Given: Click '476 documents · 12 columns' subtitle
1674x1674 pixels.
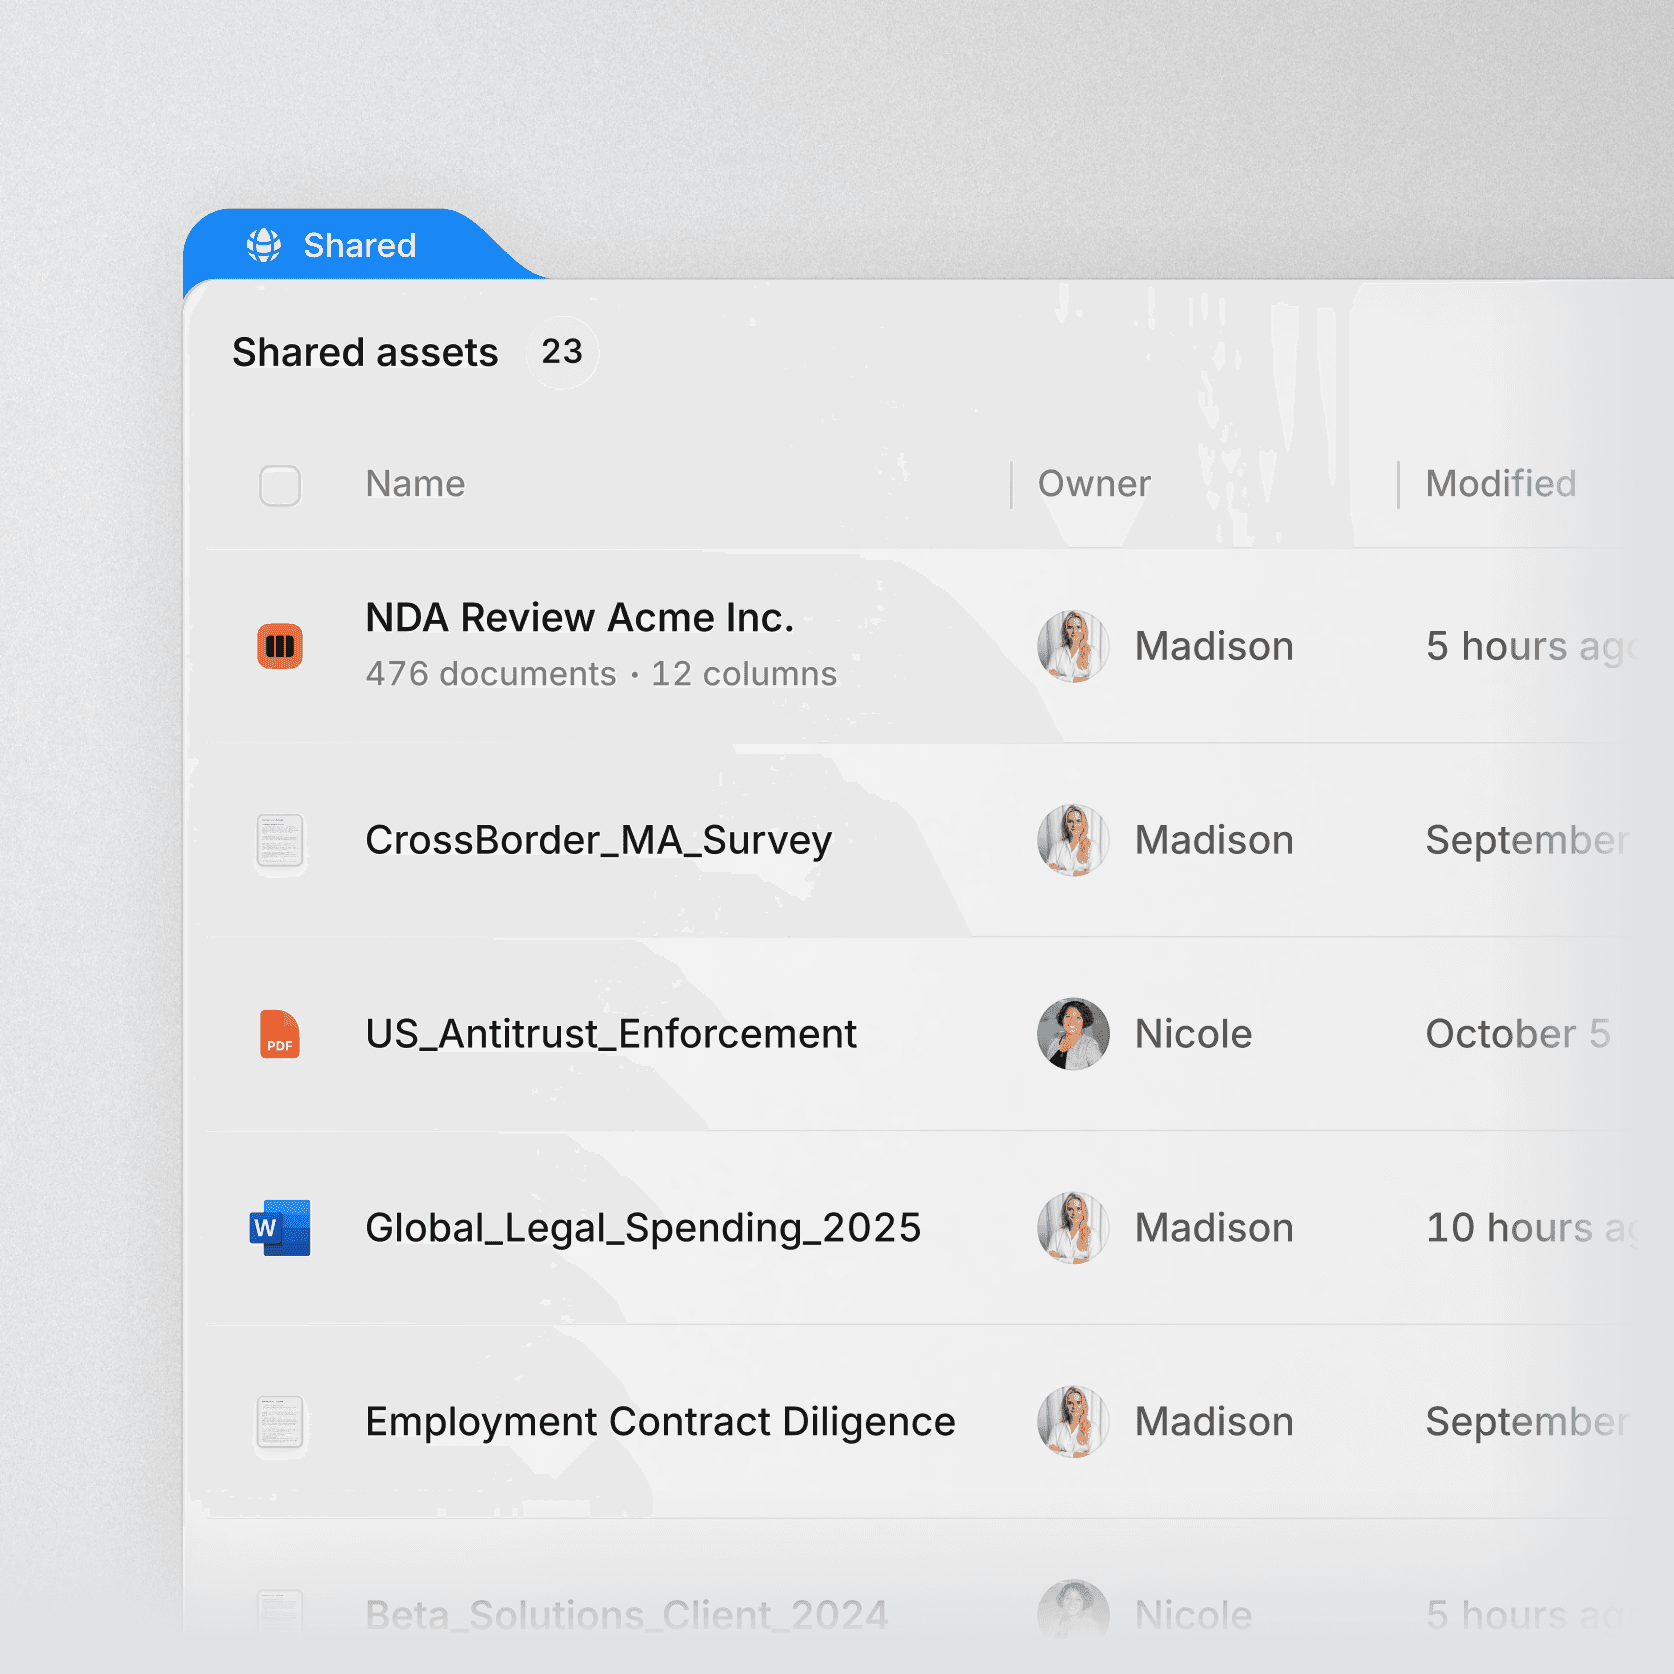Looking at the screenshot, I should coord(601,674).
